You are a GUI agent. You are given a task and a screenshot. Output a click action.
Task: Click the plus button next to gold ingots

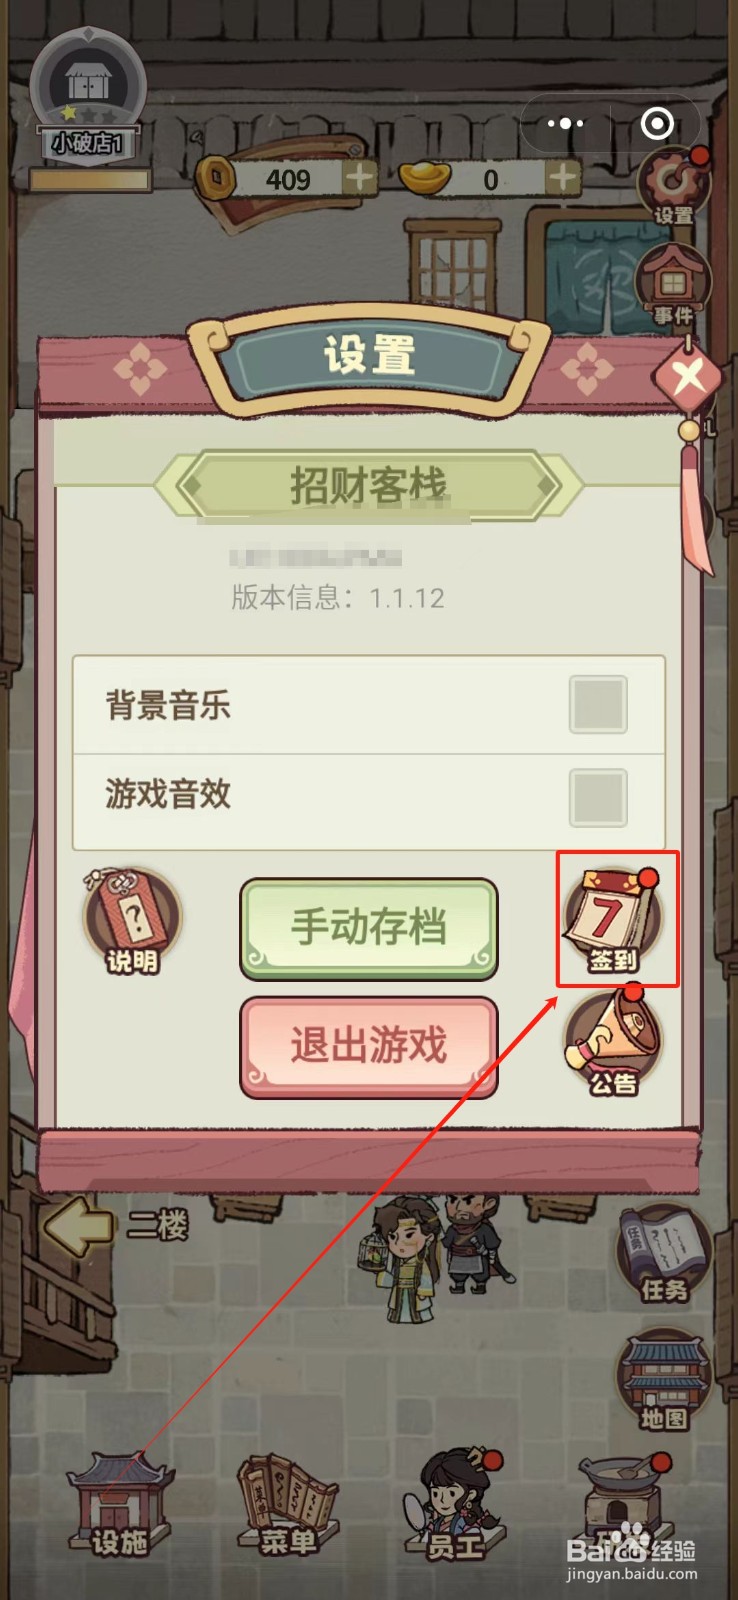(x=564, y=179)
